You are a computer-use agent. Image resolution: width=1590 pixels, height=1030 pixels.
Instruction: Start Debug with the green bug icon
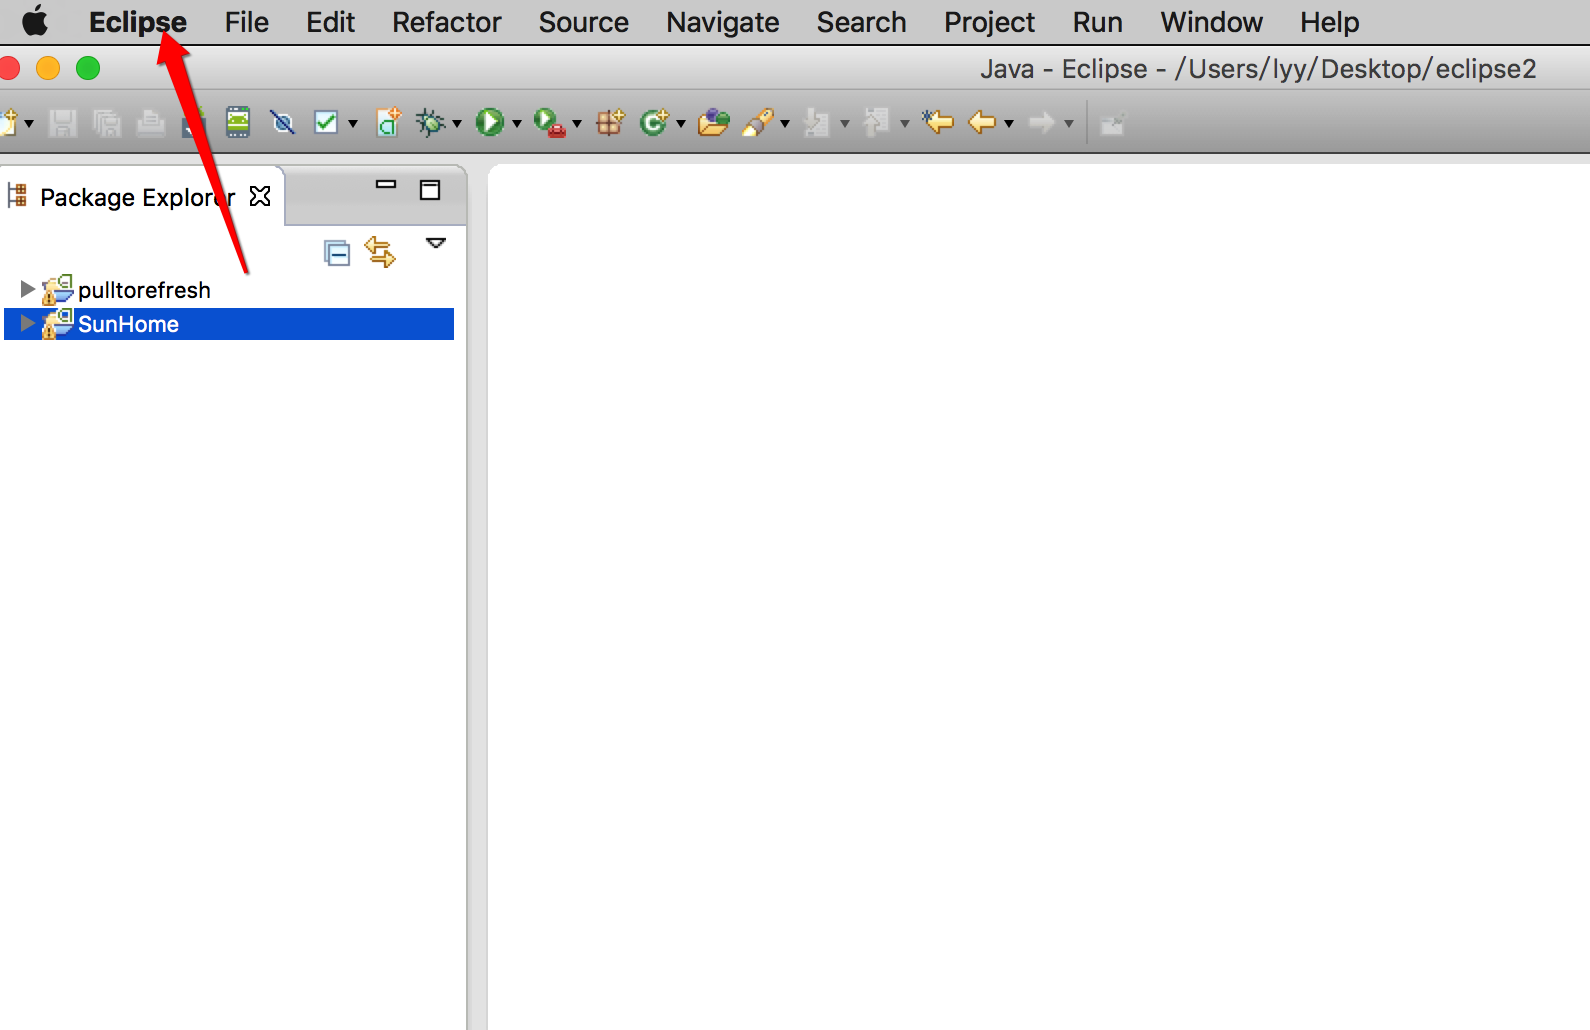(x=430, y=122)
